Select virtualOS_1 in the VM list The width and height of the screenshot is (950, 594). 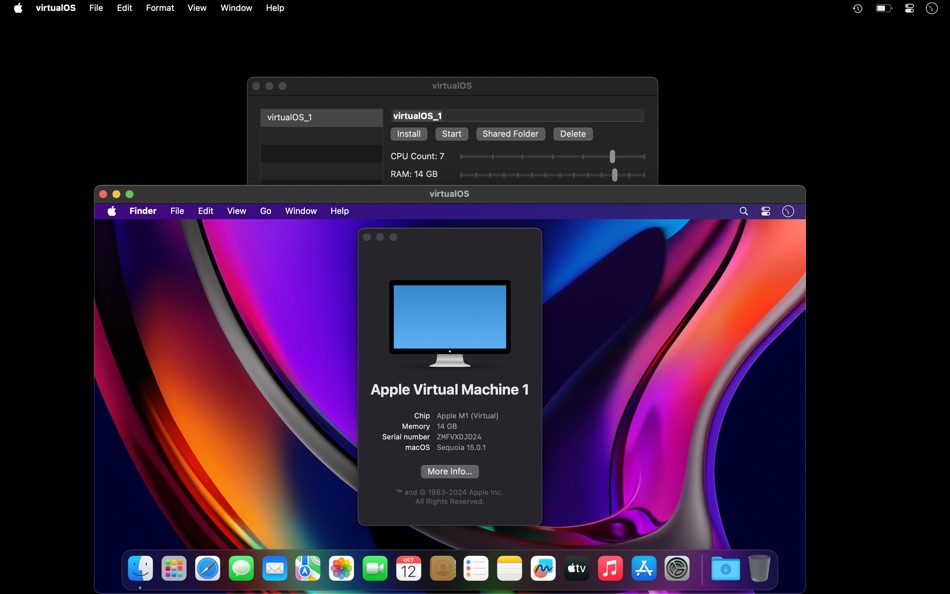[x=322, y=118]
